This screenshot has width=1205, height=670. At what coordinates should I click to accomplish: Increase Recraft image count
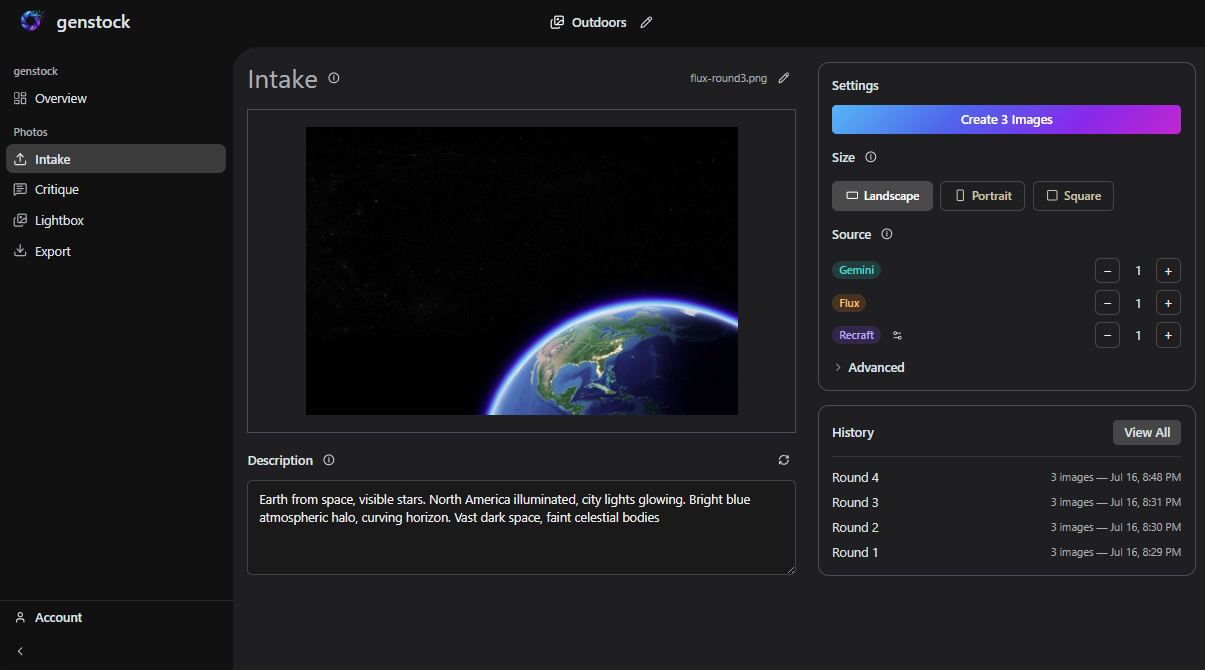1168,335
